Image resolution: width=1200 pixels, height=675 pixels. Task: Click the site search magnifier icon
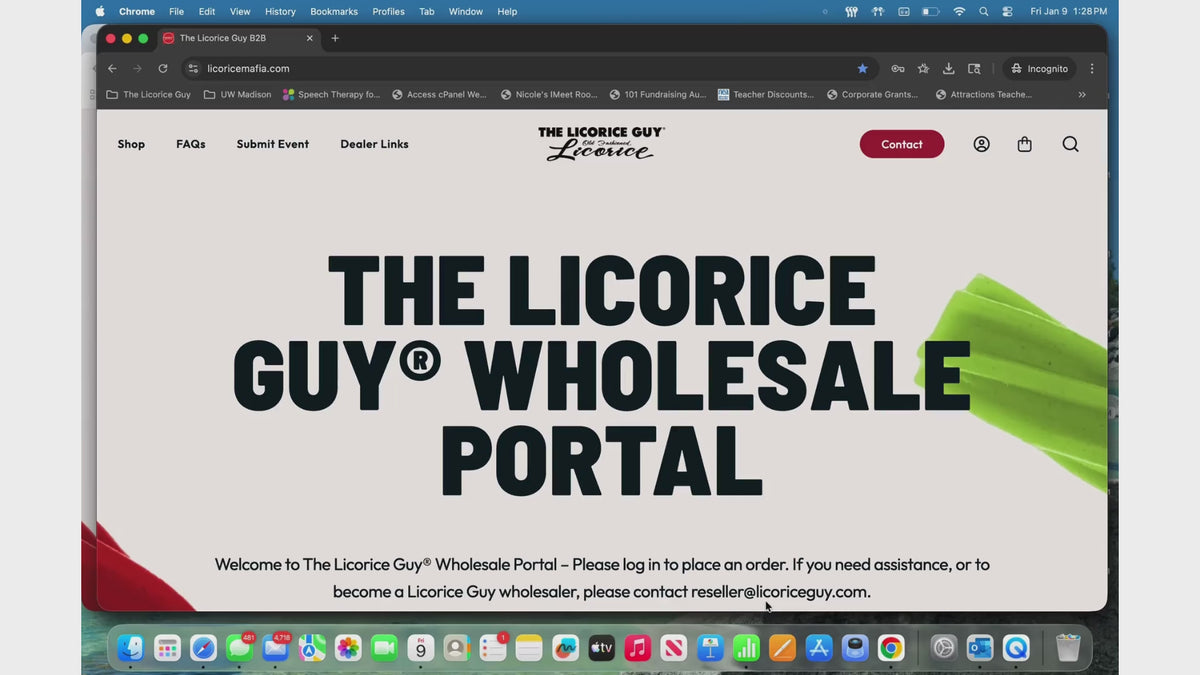(x=1070, y=144)
